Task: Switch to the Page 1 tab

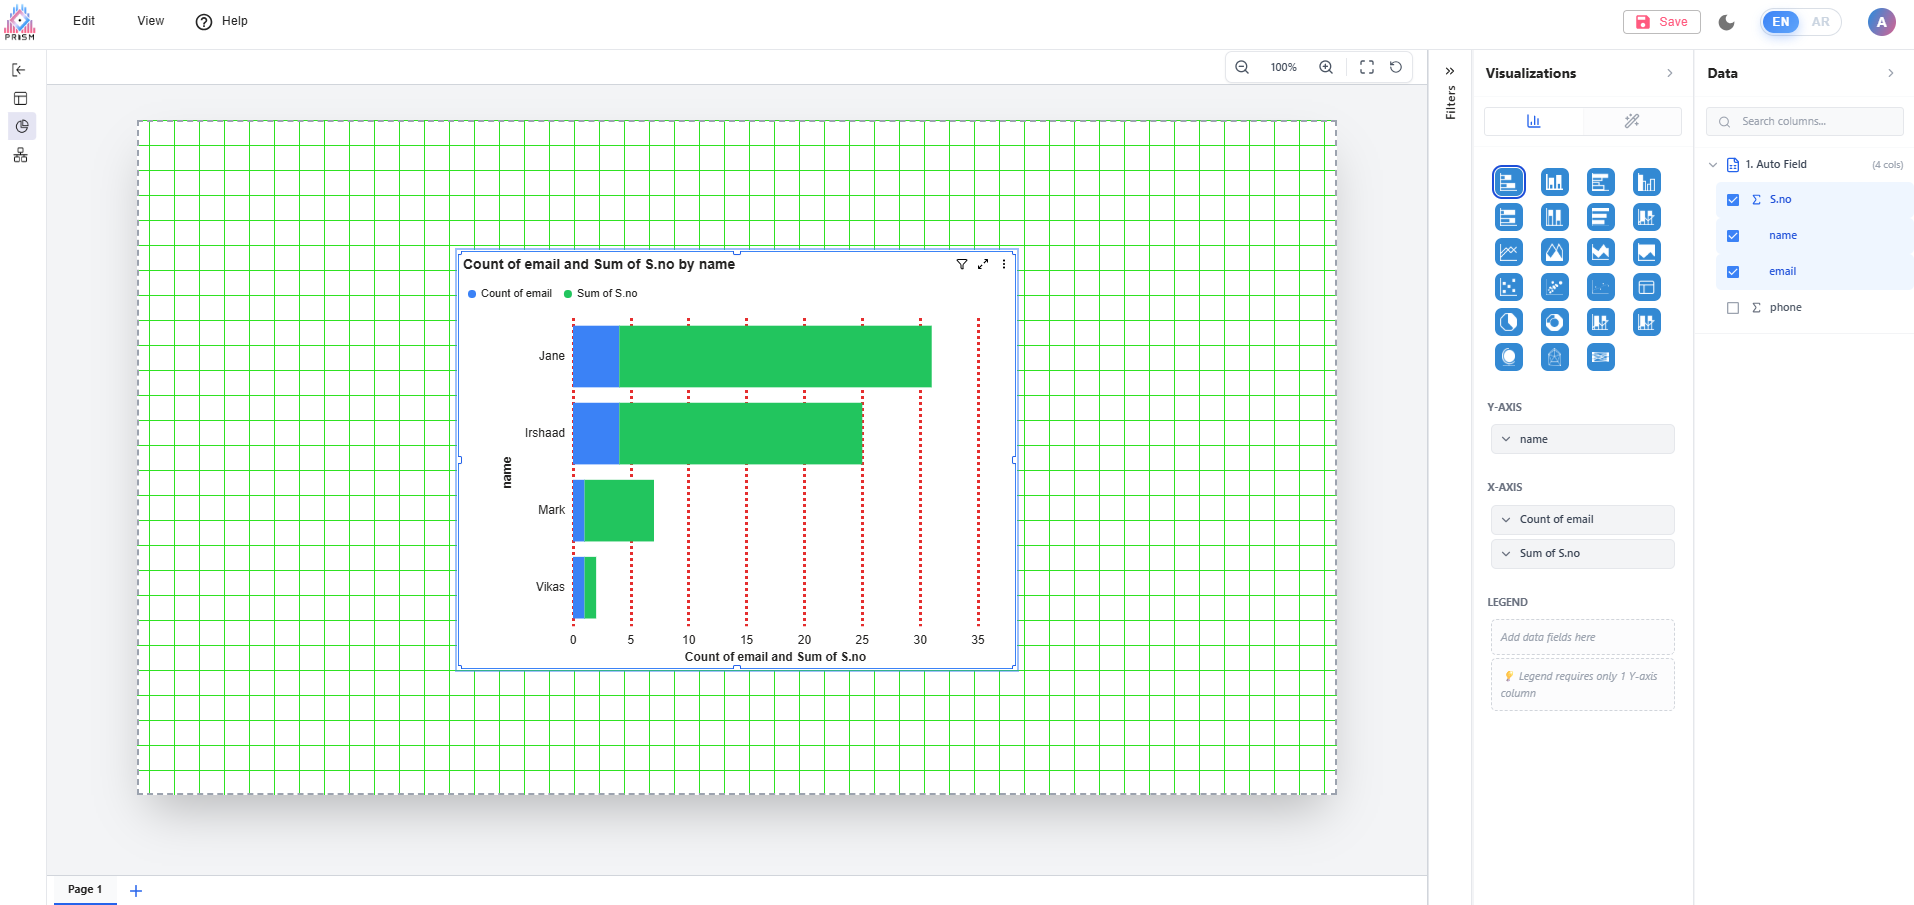Action: [85, 889]
